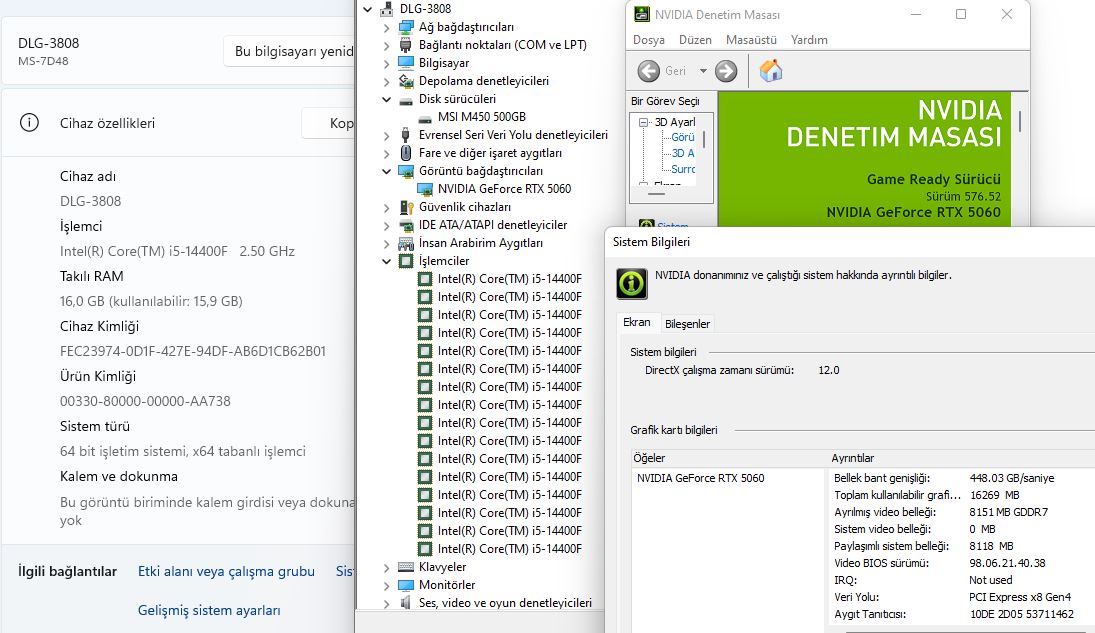
Task: Select NVIDIA GeForce RTX 5060 in Öğeler list
Action: (x=700, y=478)
